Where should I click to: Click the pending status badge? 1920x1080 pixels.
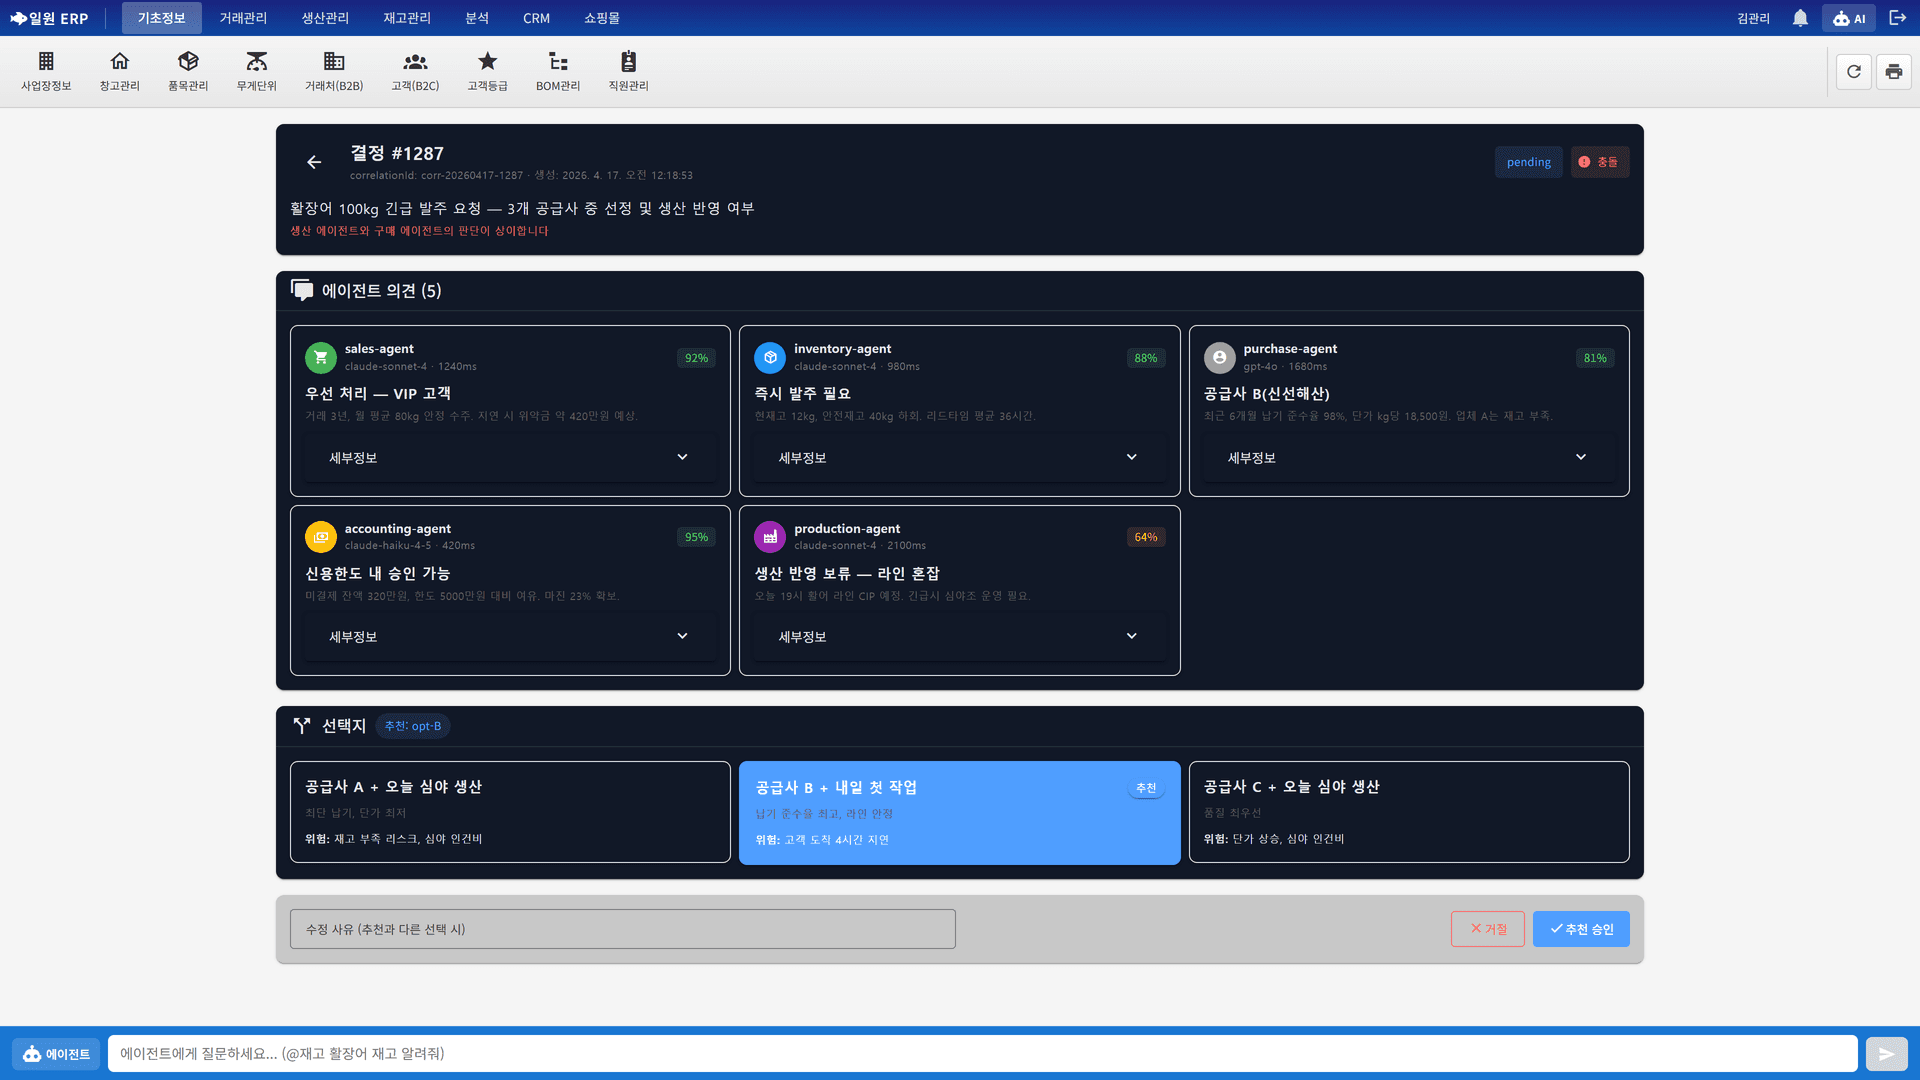(x=1528, y=162)
